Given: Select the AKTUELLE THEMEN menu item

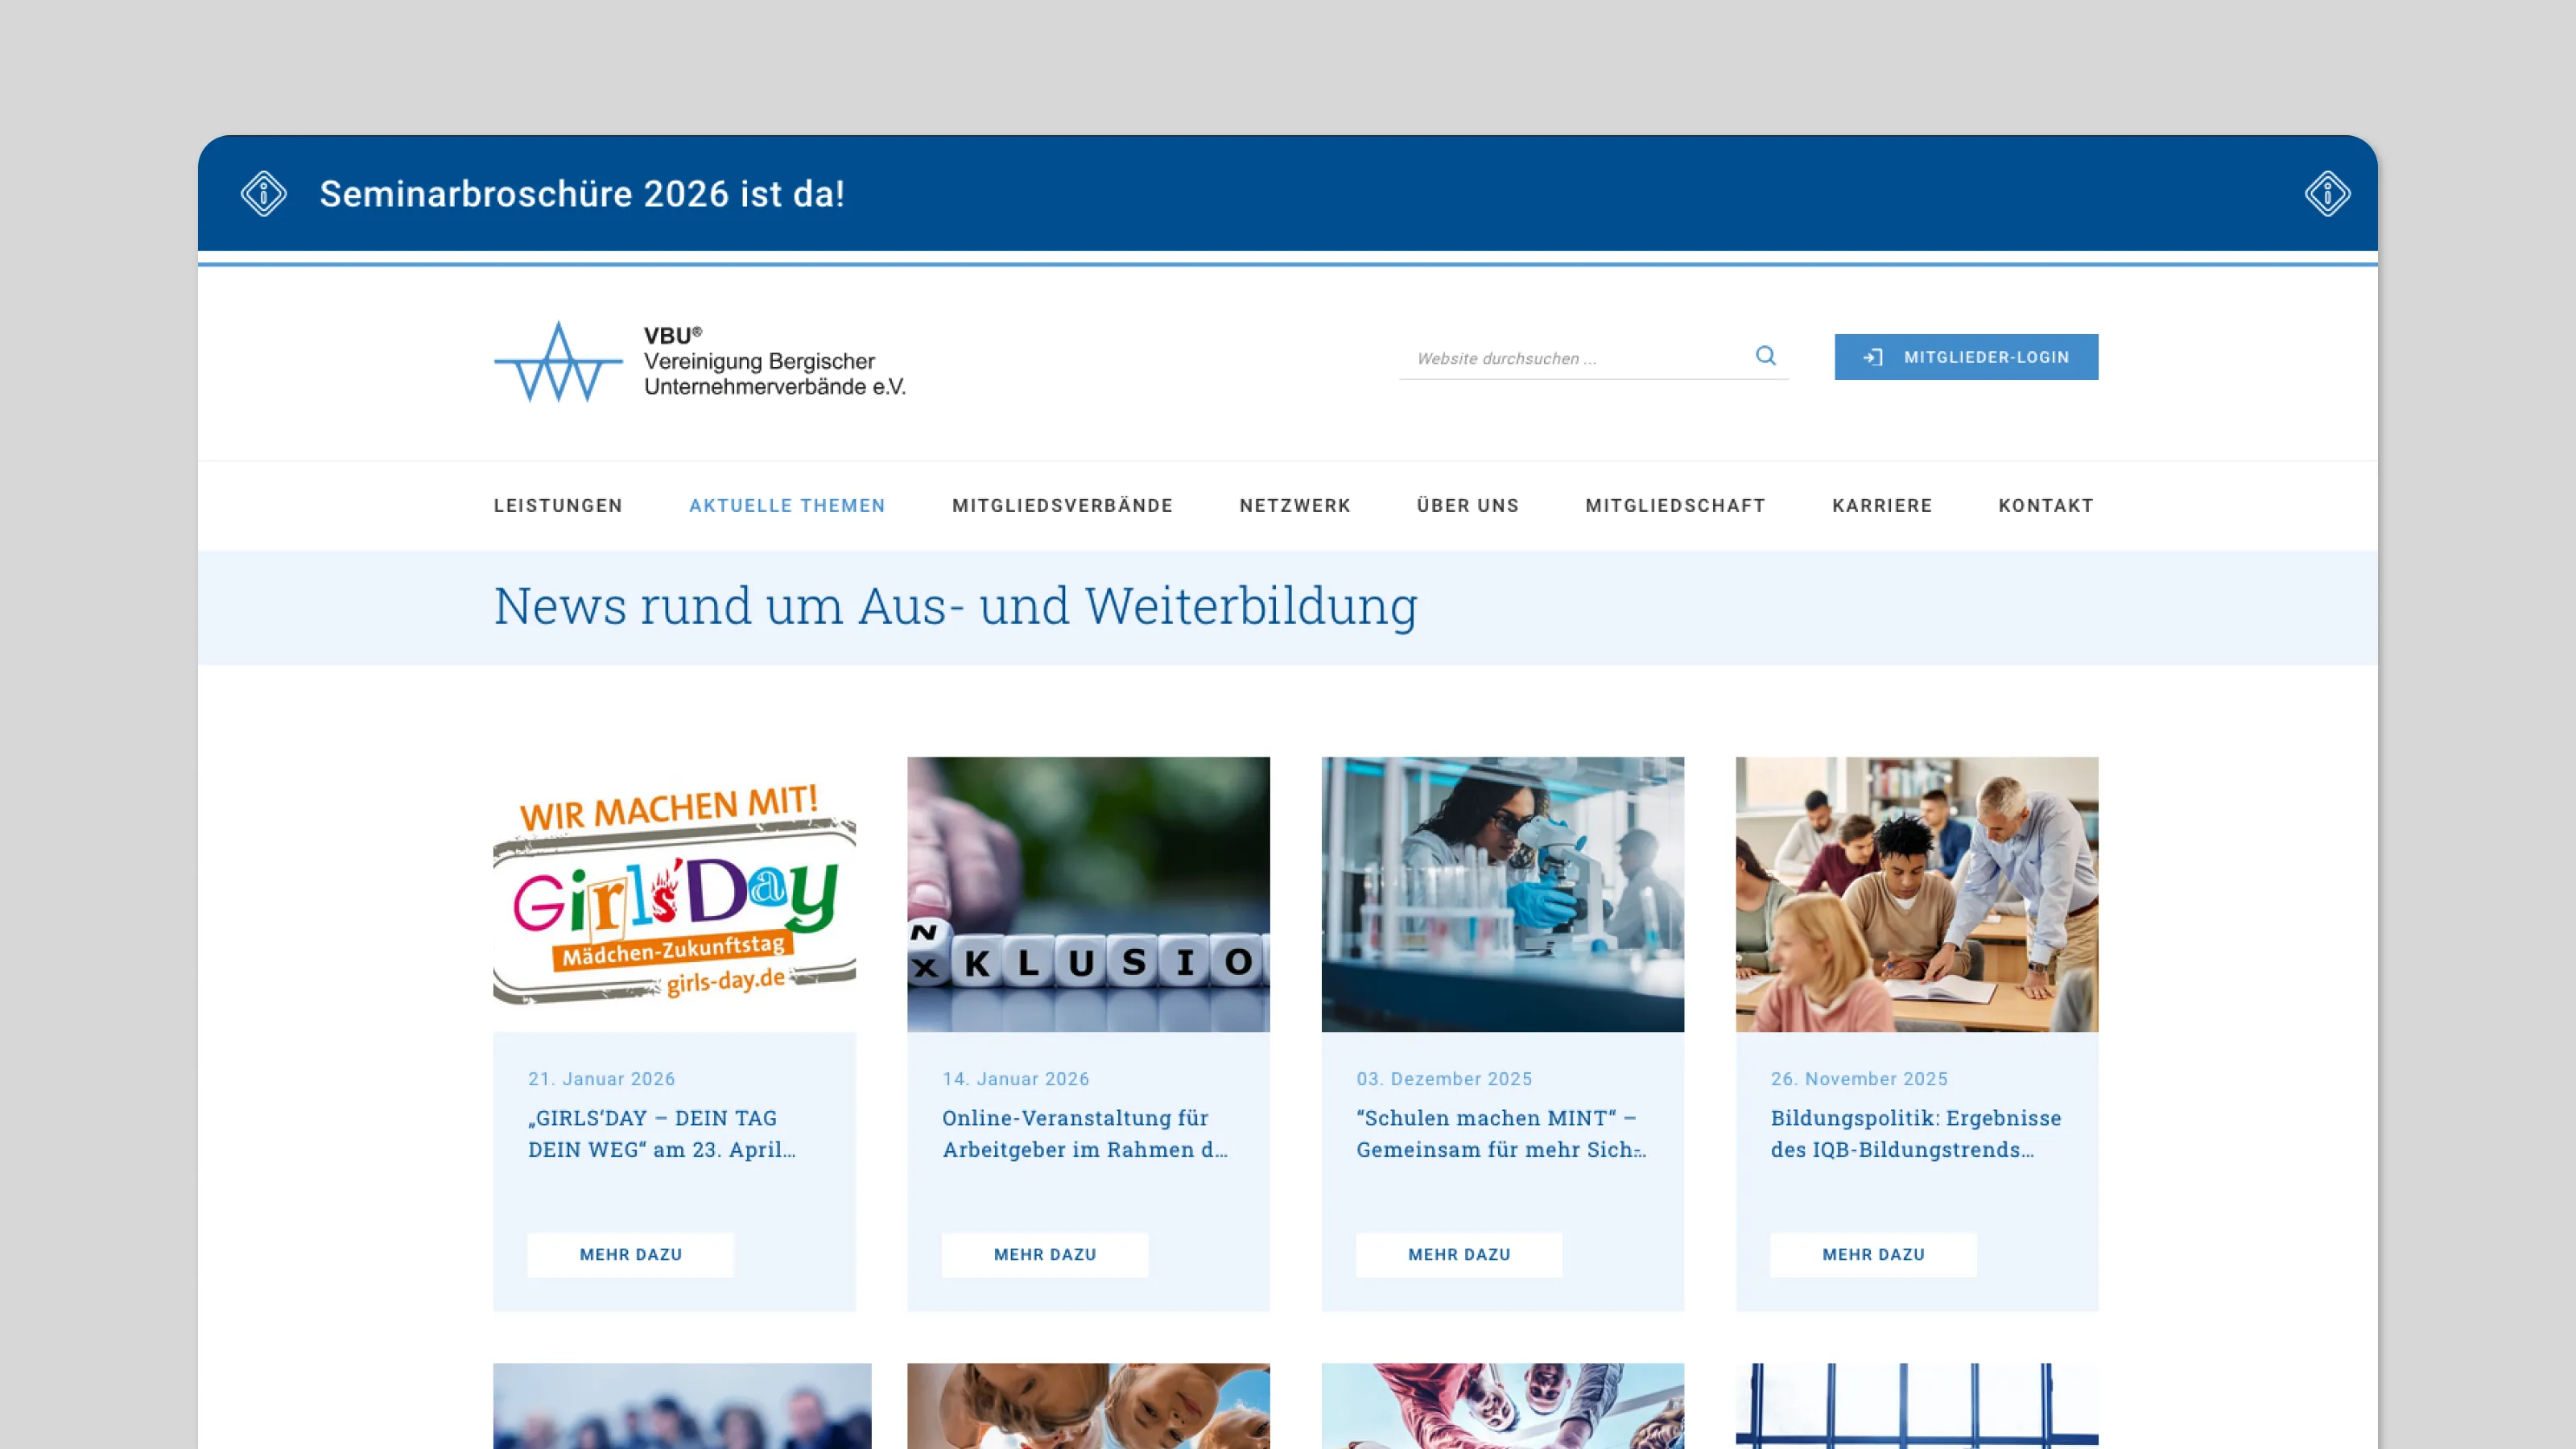Looking at the screenshot, I should pyautogui.click(x=787, y=506).
